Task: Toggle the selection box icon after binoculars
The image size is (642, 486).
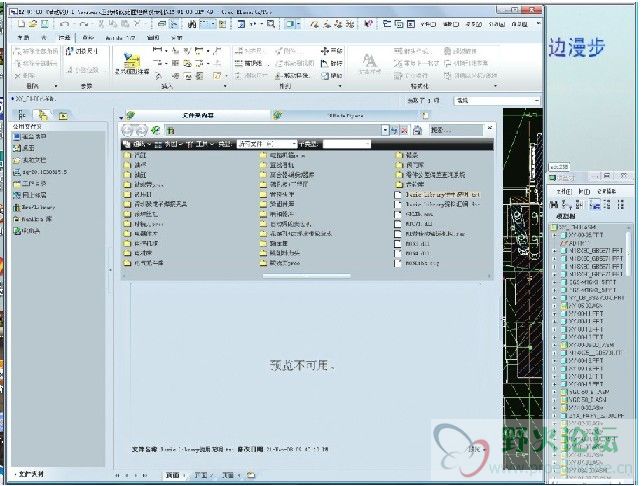Action: click(207, 25)
